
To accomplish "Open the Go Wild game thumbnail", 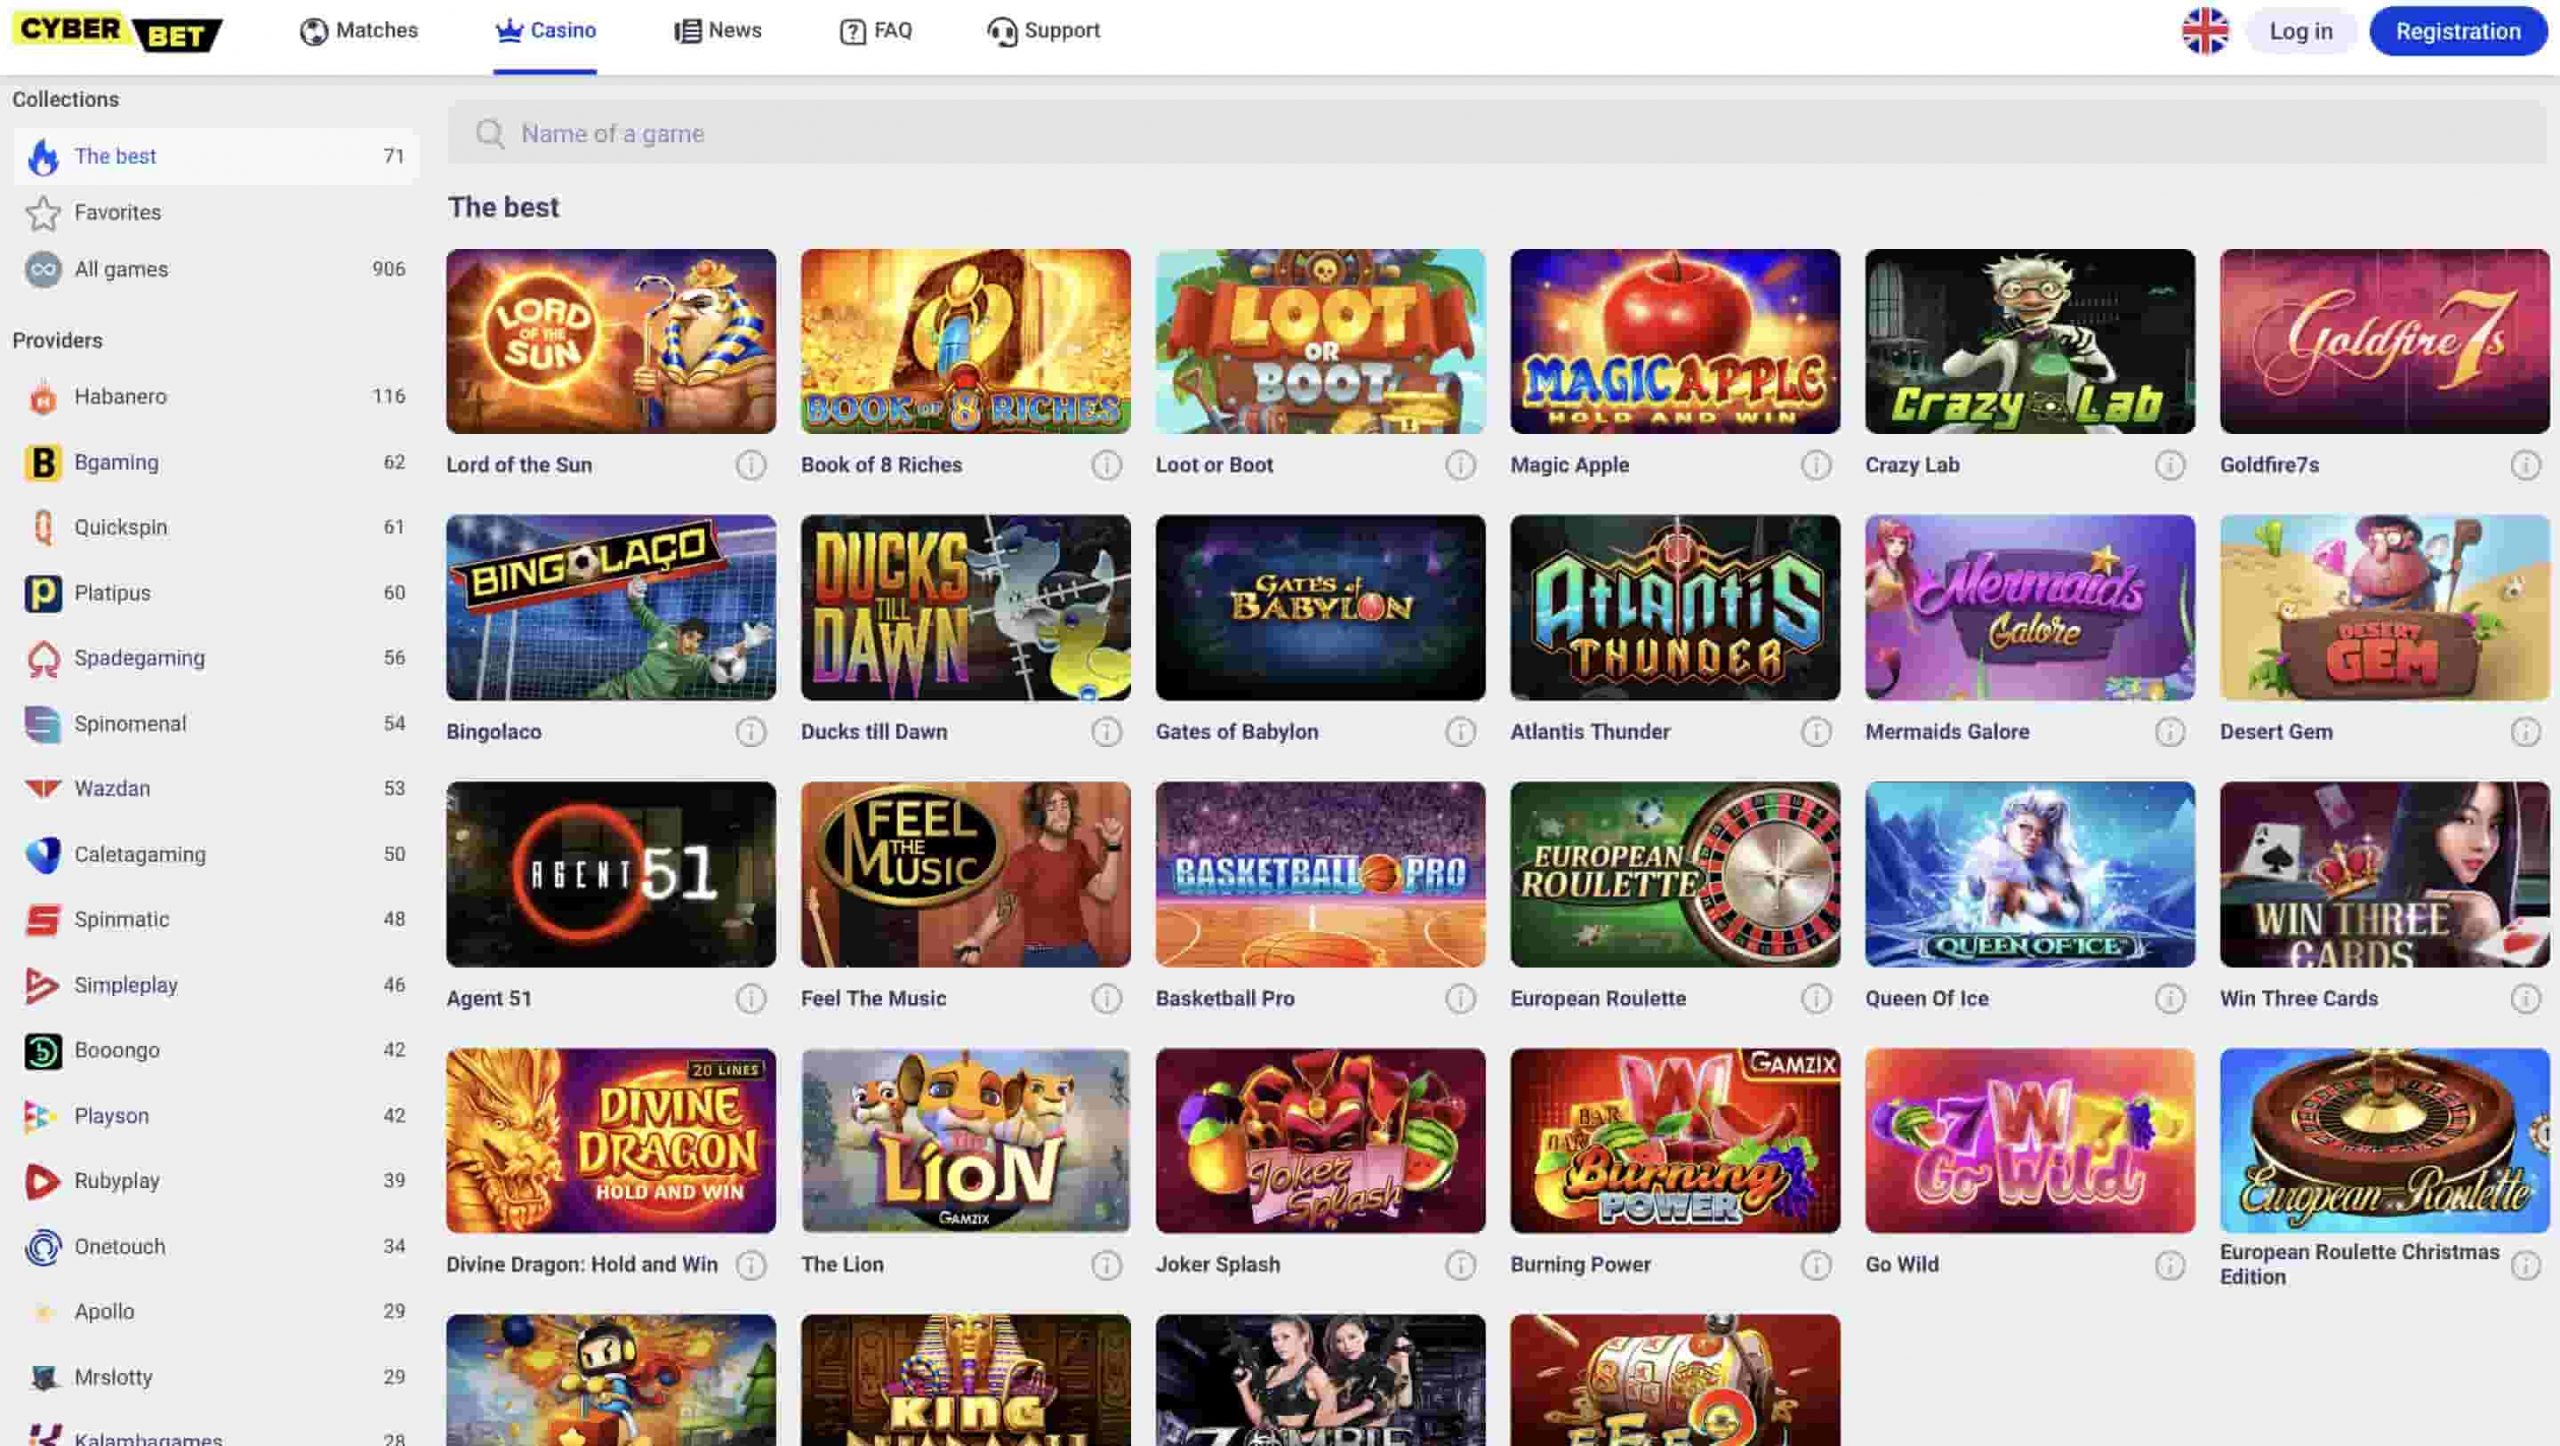I will click(x=2030, y=1141).
